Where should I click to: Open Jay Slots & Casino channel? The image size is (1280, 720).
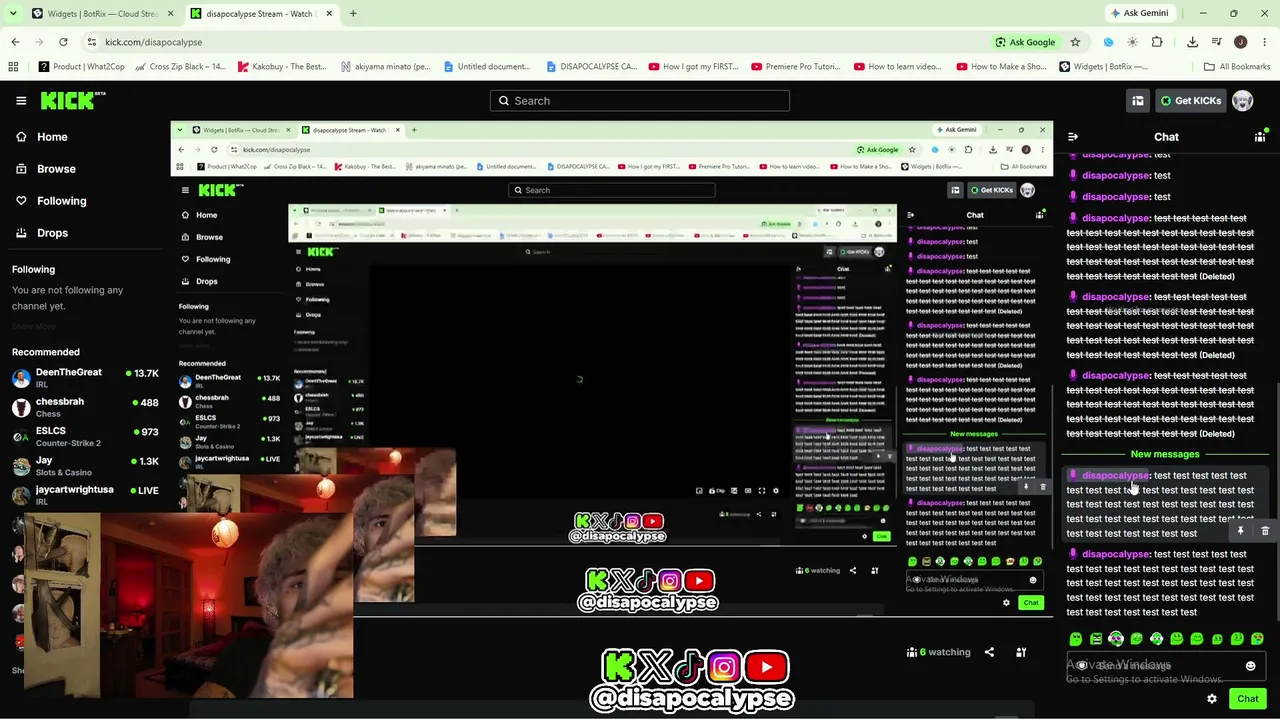point(86,466)
